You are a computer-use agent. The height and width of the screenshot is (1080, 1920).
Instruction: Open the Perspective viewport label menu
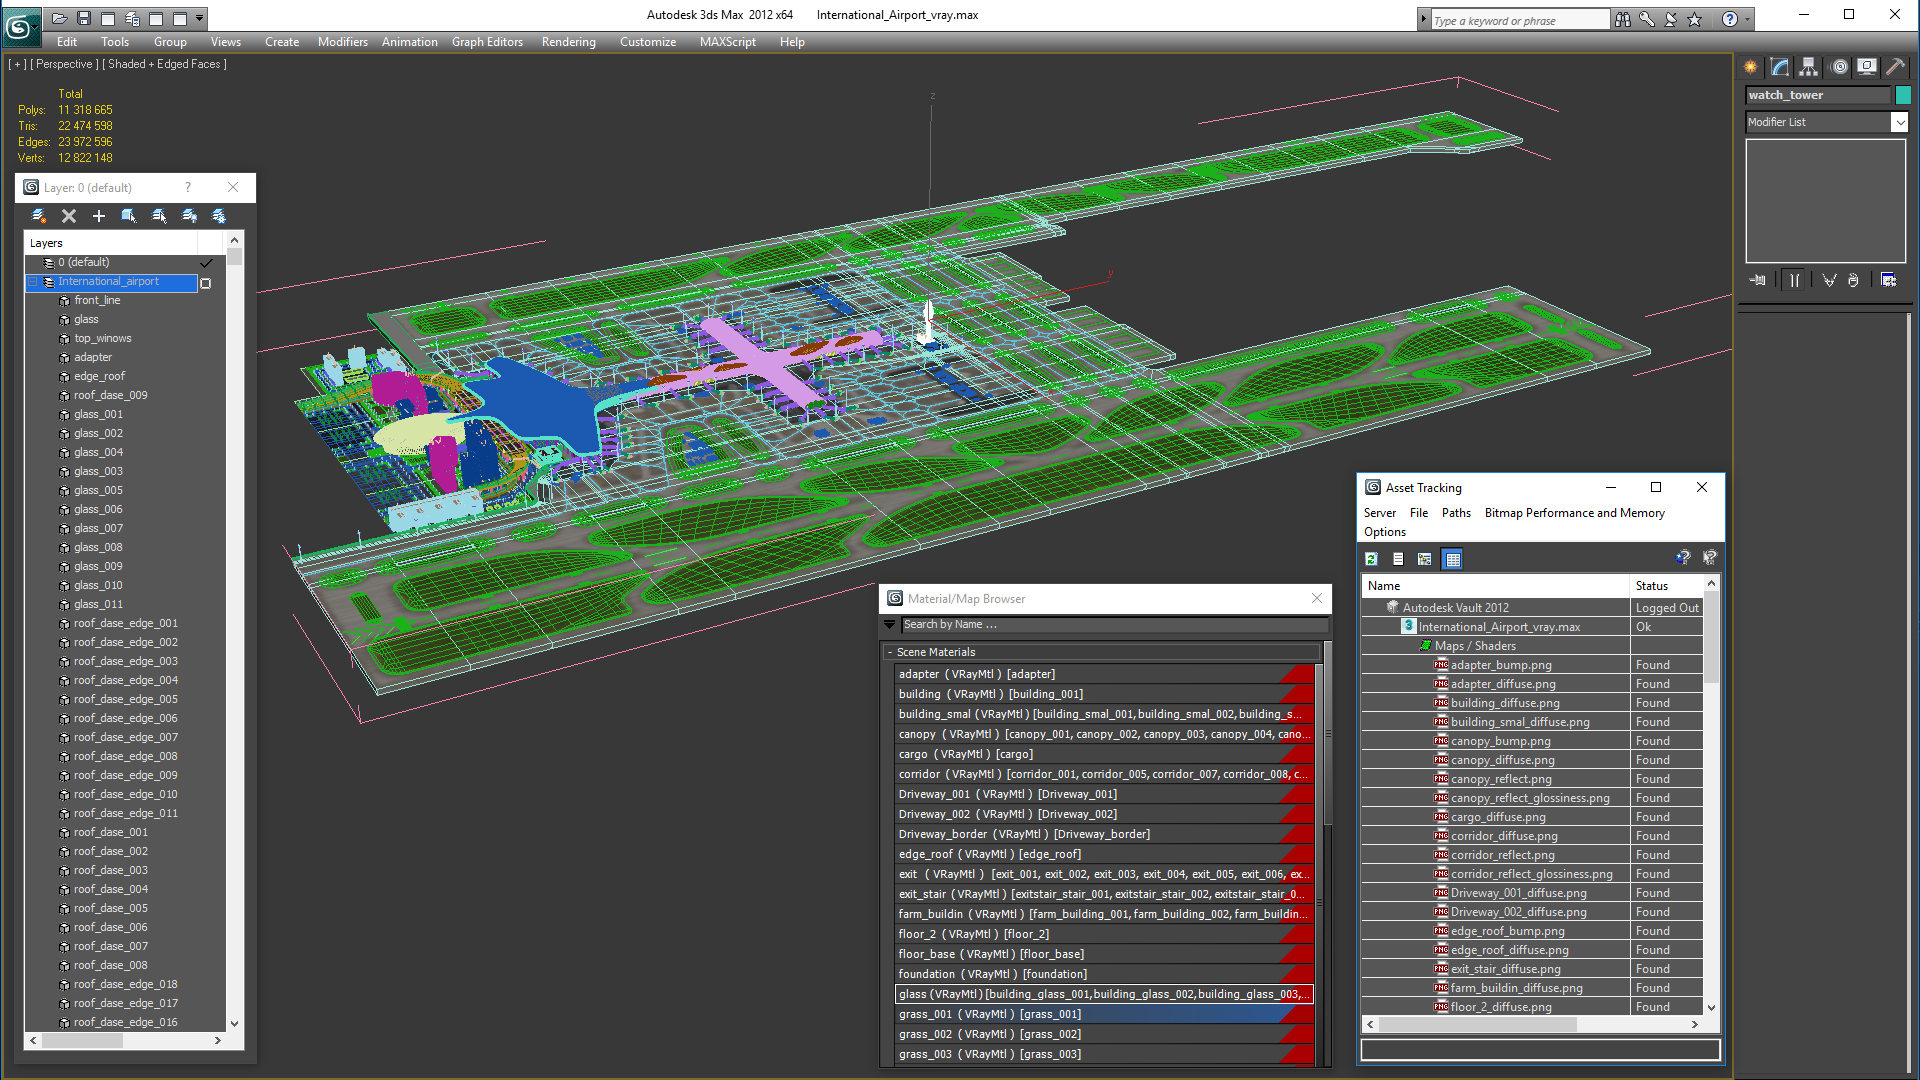pos(63,64)
